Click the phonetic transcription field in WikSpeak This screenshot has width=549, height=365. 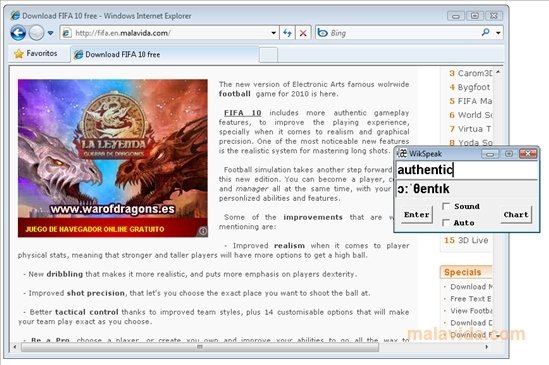(x=467, y=189)
